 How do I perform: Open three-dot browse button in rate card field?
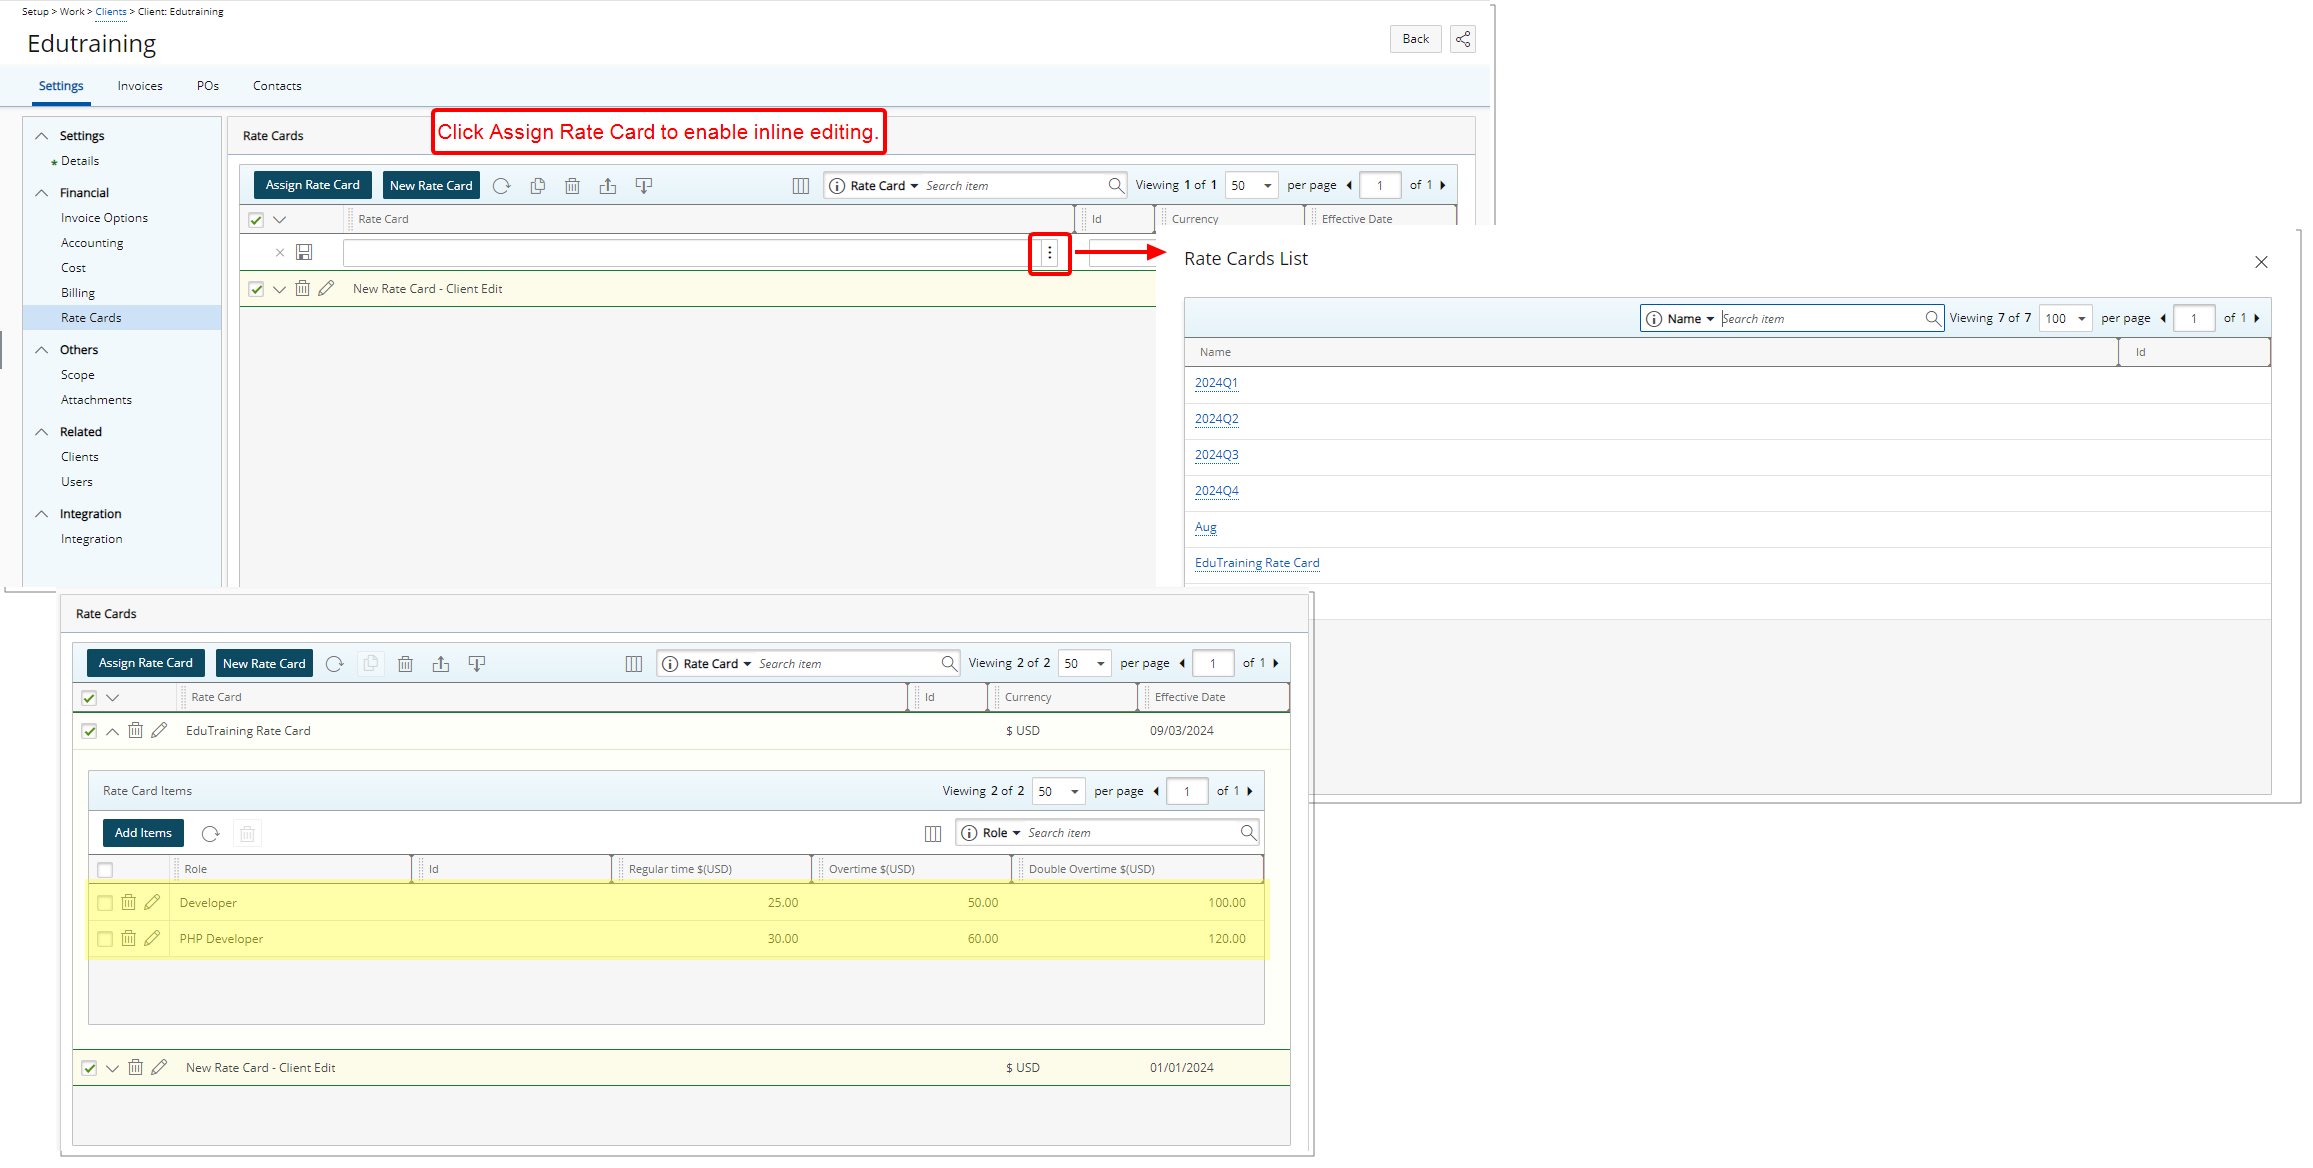click(1049, 253)
